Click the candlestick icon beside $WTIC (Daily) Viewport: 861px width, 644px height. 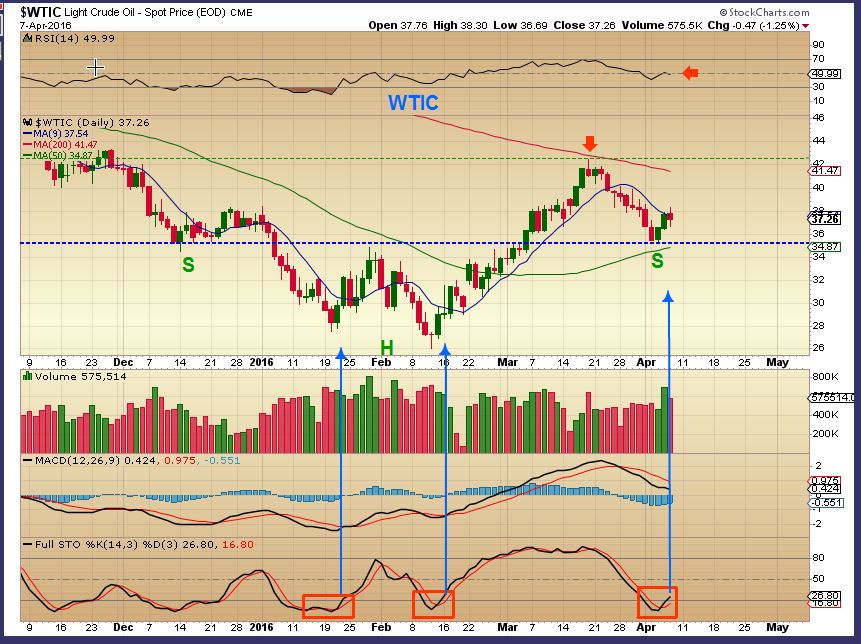click(27, 122)
